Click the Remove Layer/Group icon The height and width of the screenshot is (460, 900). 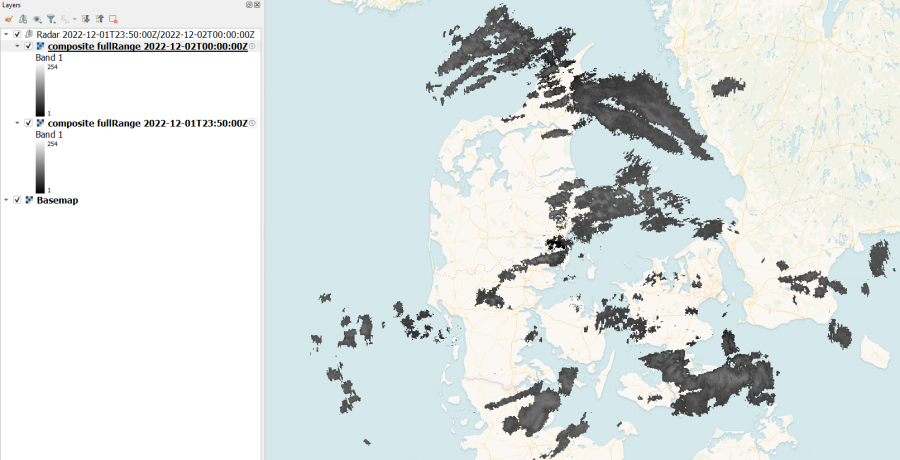coord(113,19)
